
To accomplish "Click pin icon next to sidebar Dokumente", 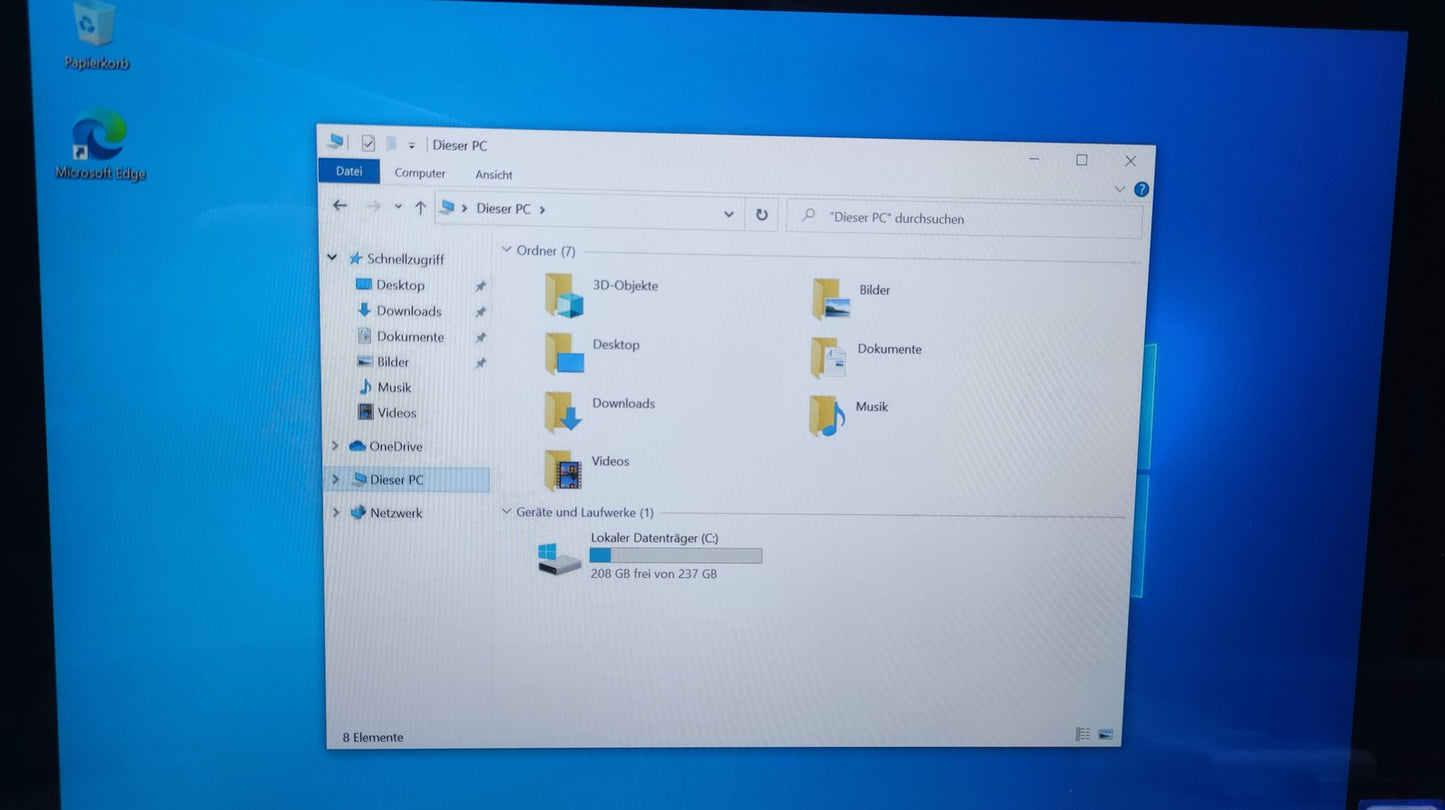I will pyautogui.click(x=480, y=338).
